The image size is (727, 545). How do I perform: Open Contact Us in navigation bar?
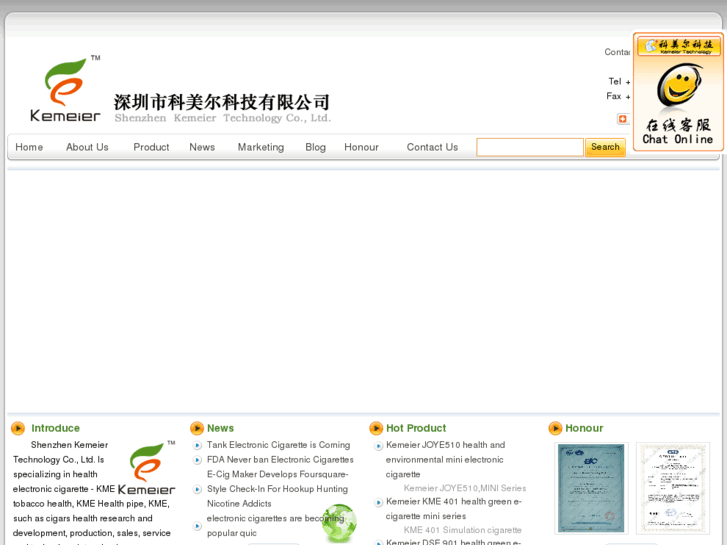tap(432, 147)
